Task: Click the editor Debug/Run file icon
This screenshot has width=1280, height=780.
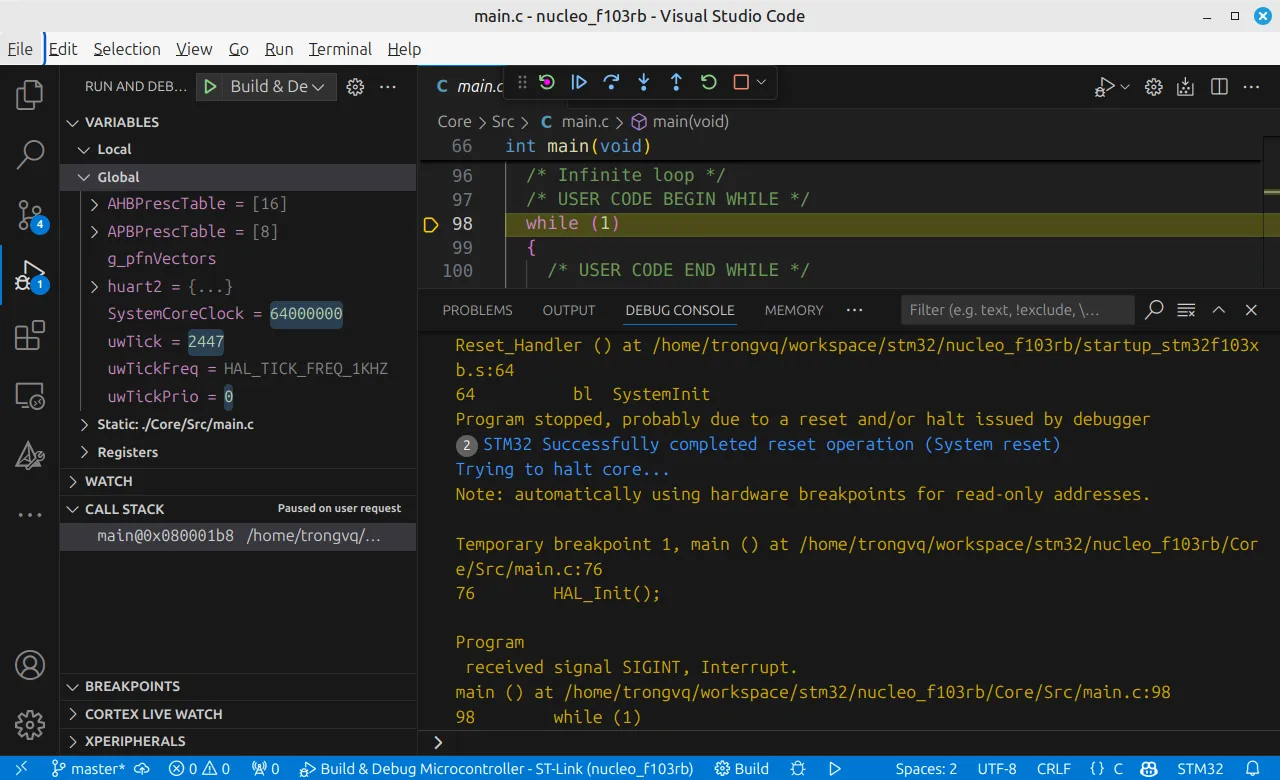Action: coord(1105,87)
